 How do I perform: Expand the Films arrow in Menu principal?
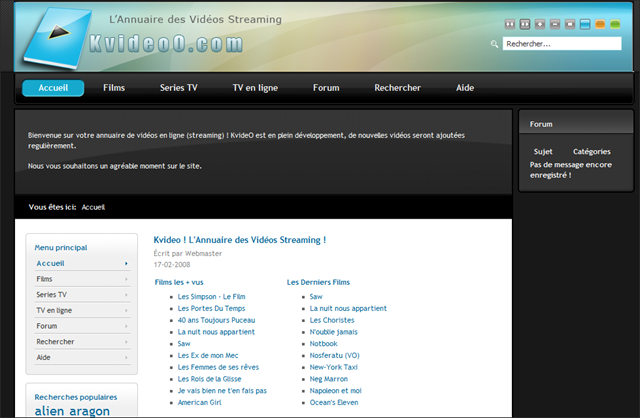point(126,279)
